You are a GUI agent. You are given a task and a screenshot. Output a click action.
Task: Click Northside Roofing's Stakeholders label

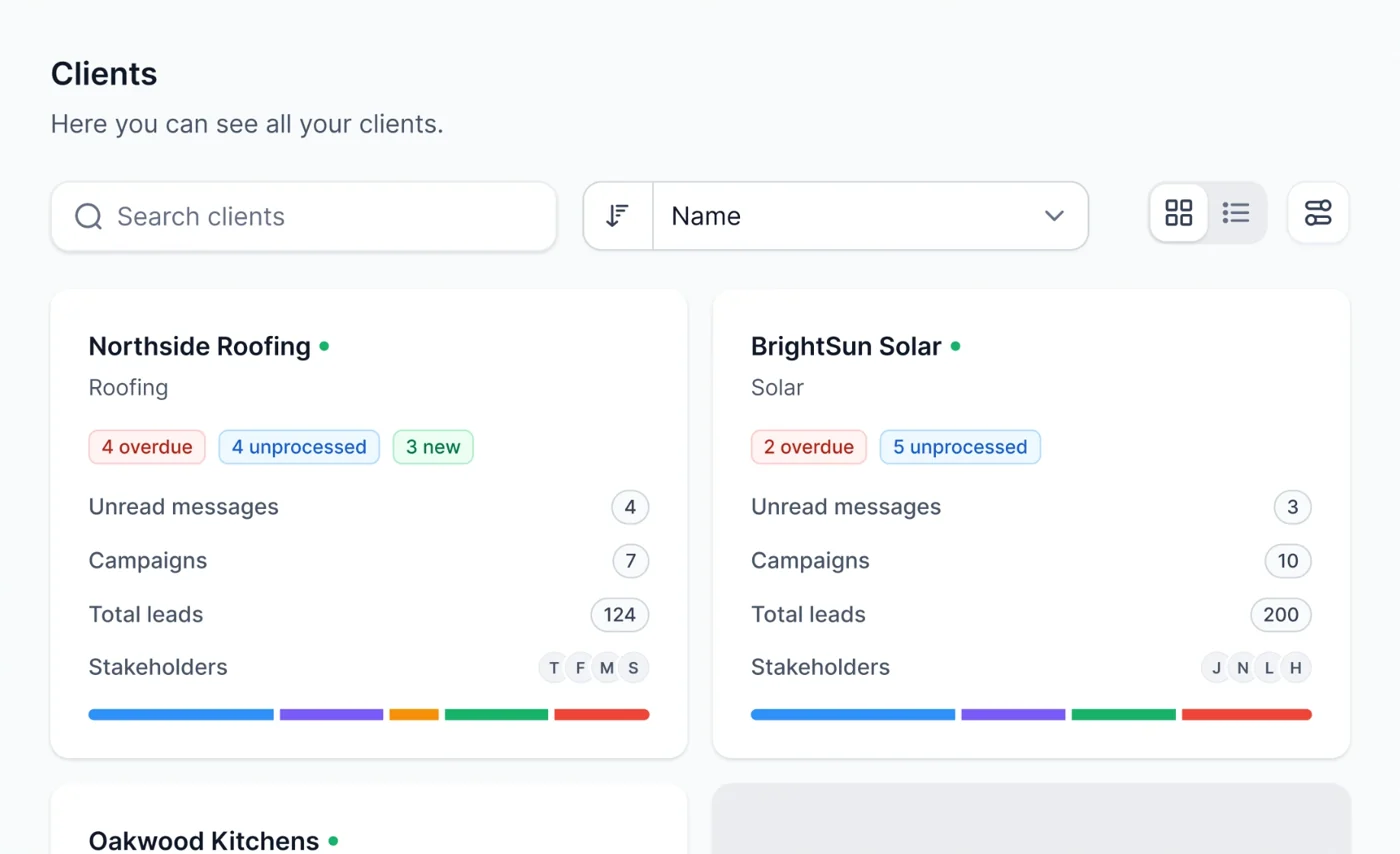coord(158,667)
